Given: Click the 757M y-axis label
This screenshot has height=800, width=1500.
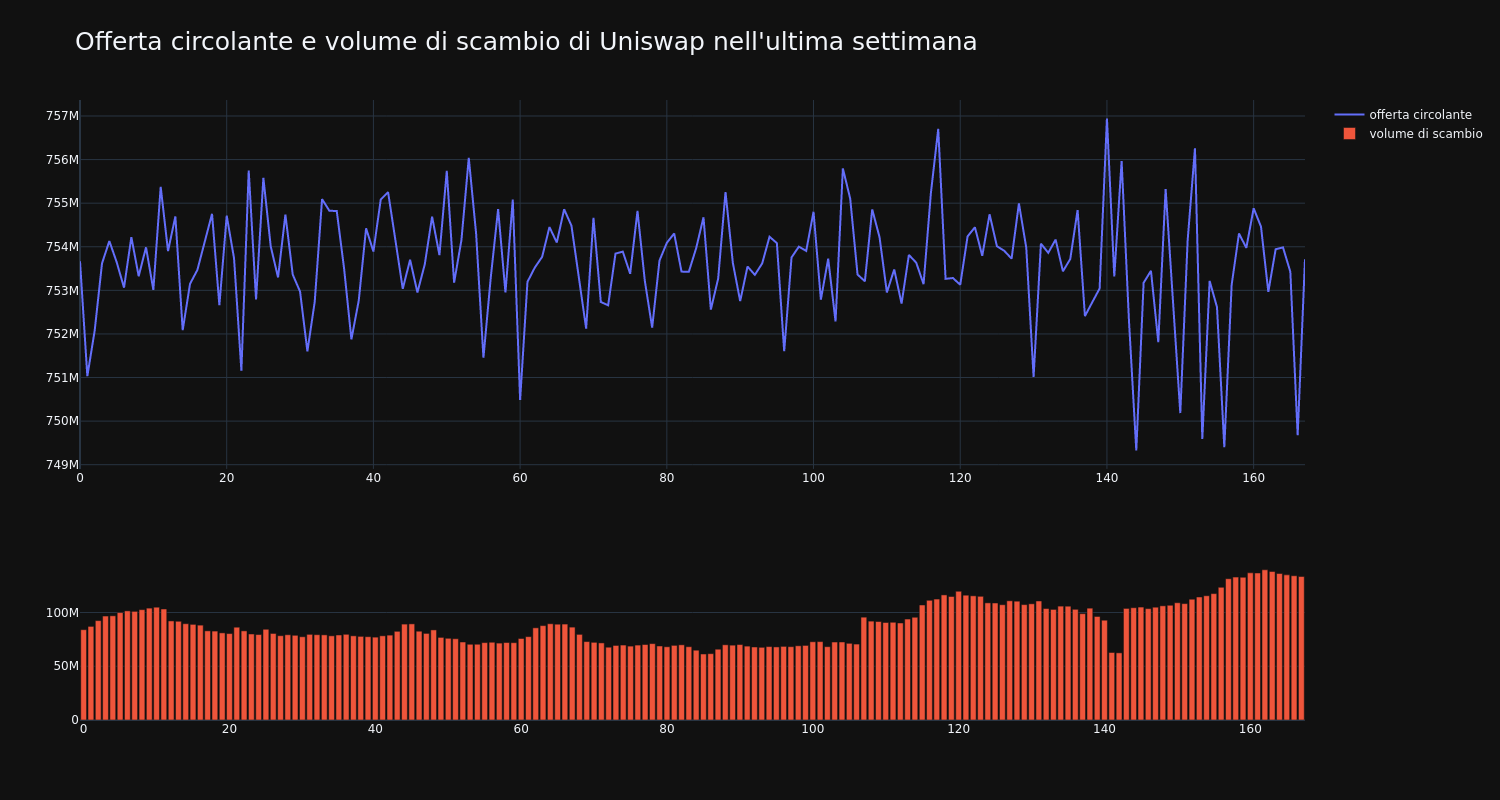Looking at the screenshot, I should [62, 116].
